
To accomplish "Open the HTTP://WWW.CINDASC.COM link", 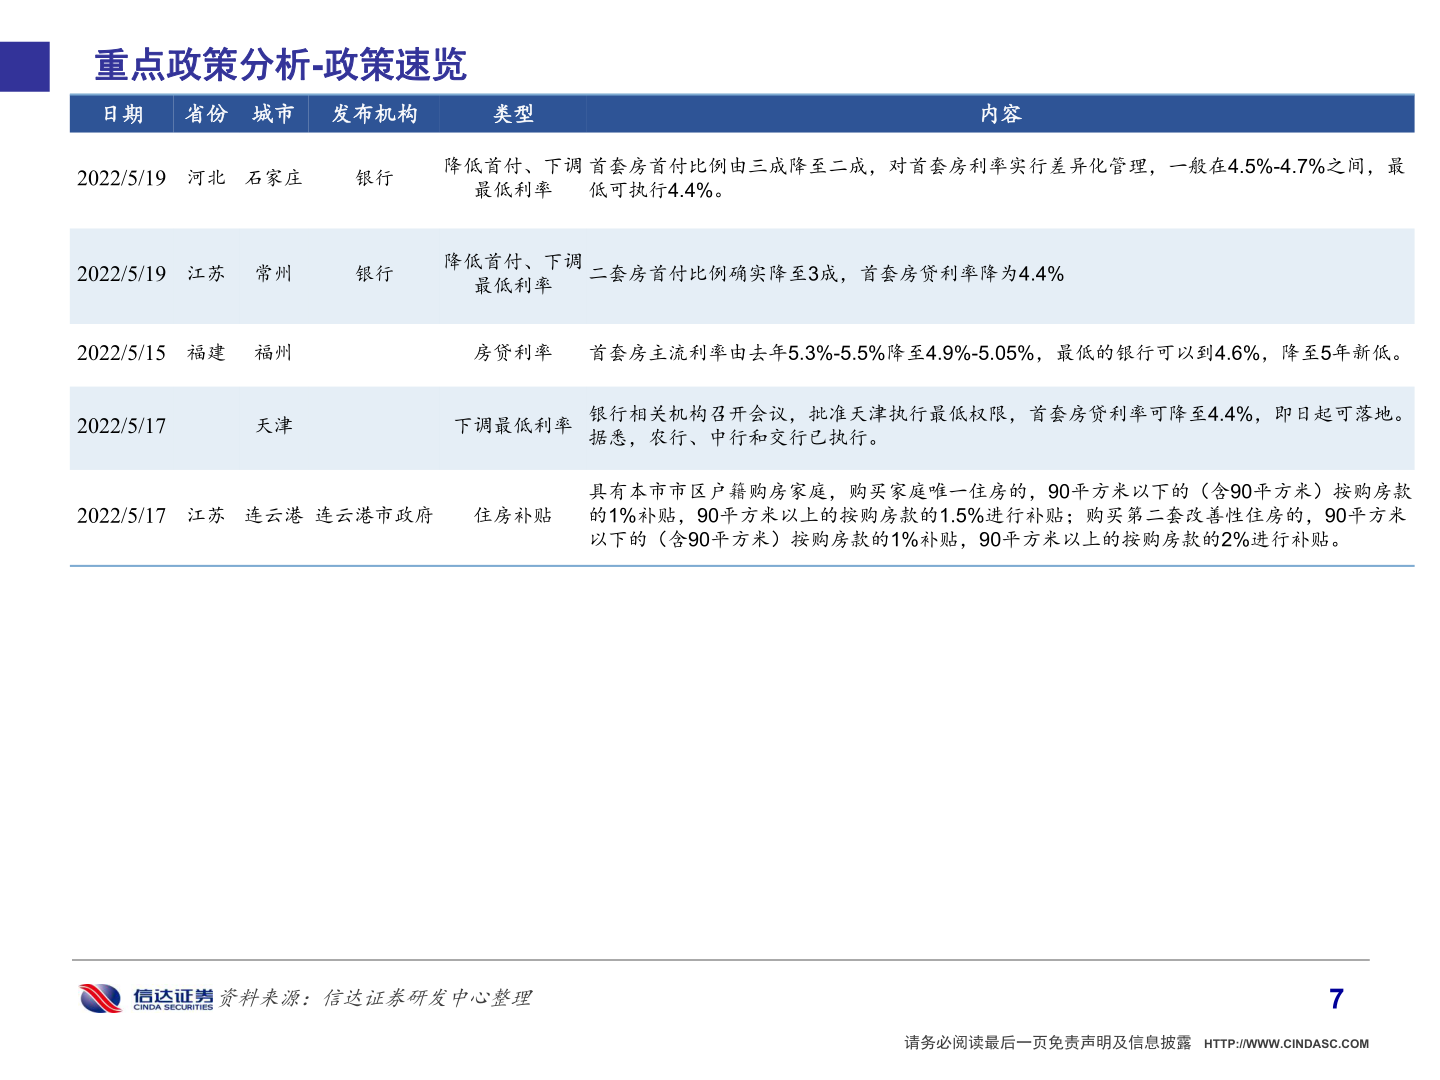I will 1286,1044.
